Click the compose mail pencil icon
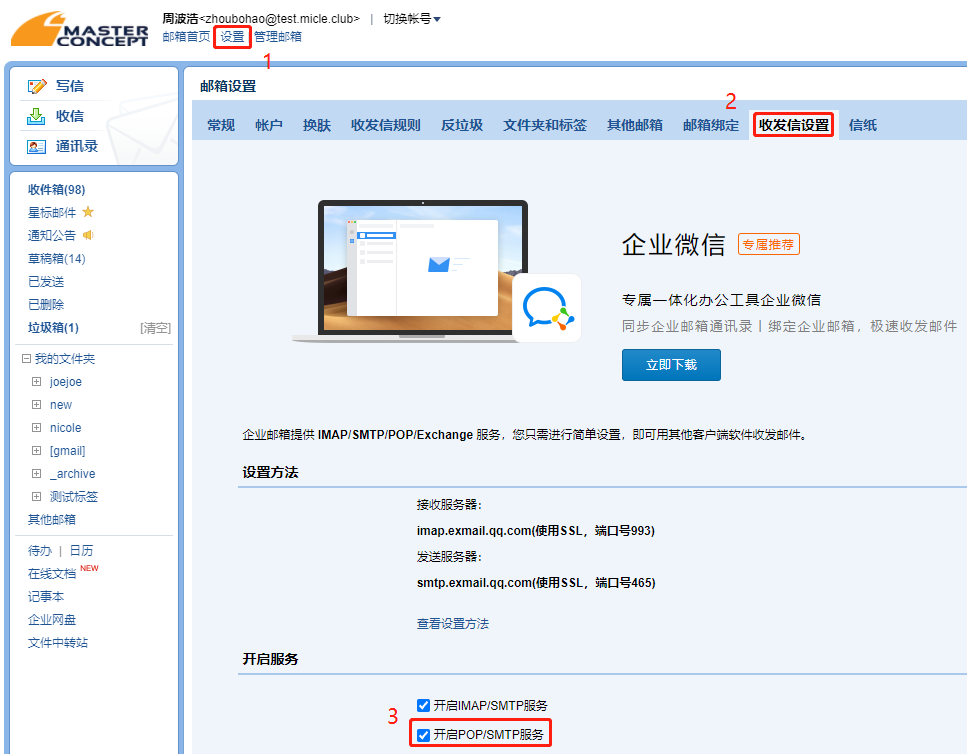The image size is (967, 754). [x=37, y=86]
